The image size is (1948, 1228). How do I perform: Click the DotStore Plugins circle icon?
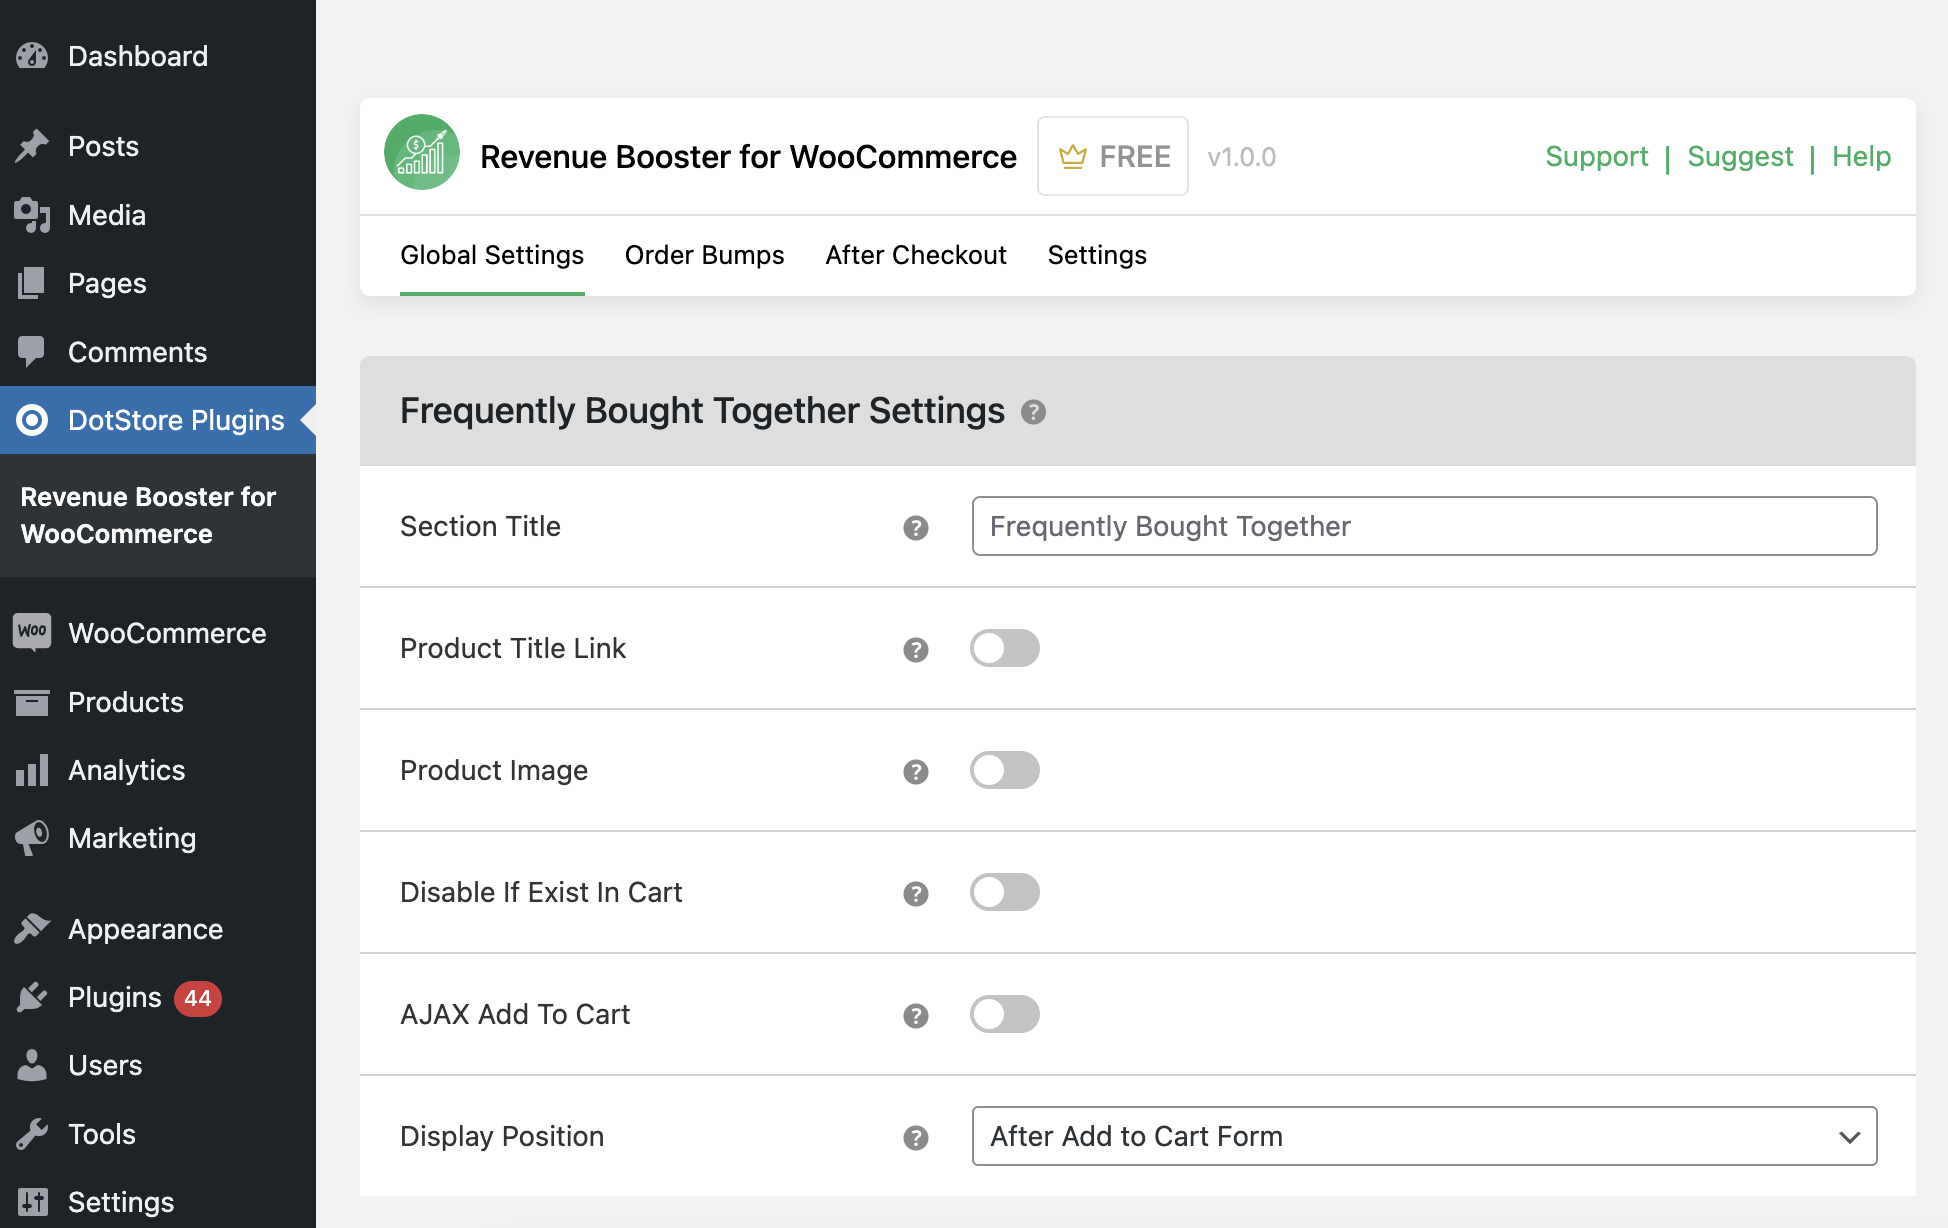(32, 420)
